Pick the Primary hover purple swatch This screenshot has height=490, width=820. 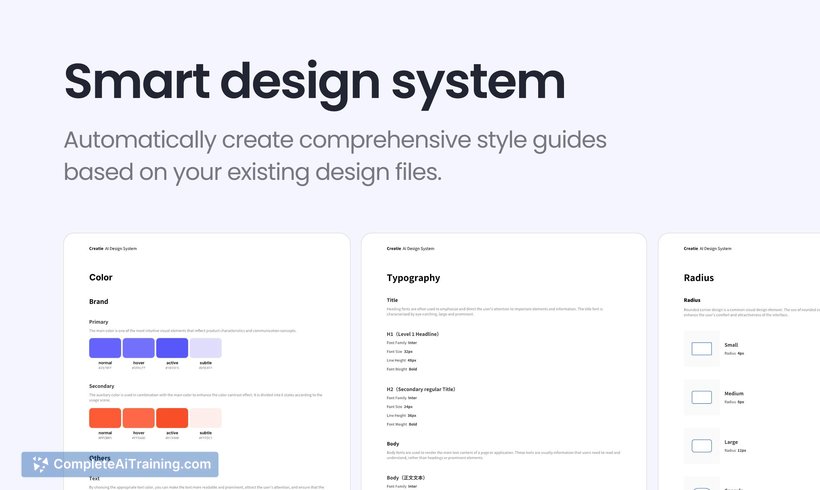[139, 348]
